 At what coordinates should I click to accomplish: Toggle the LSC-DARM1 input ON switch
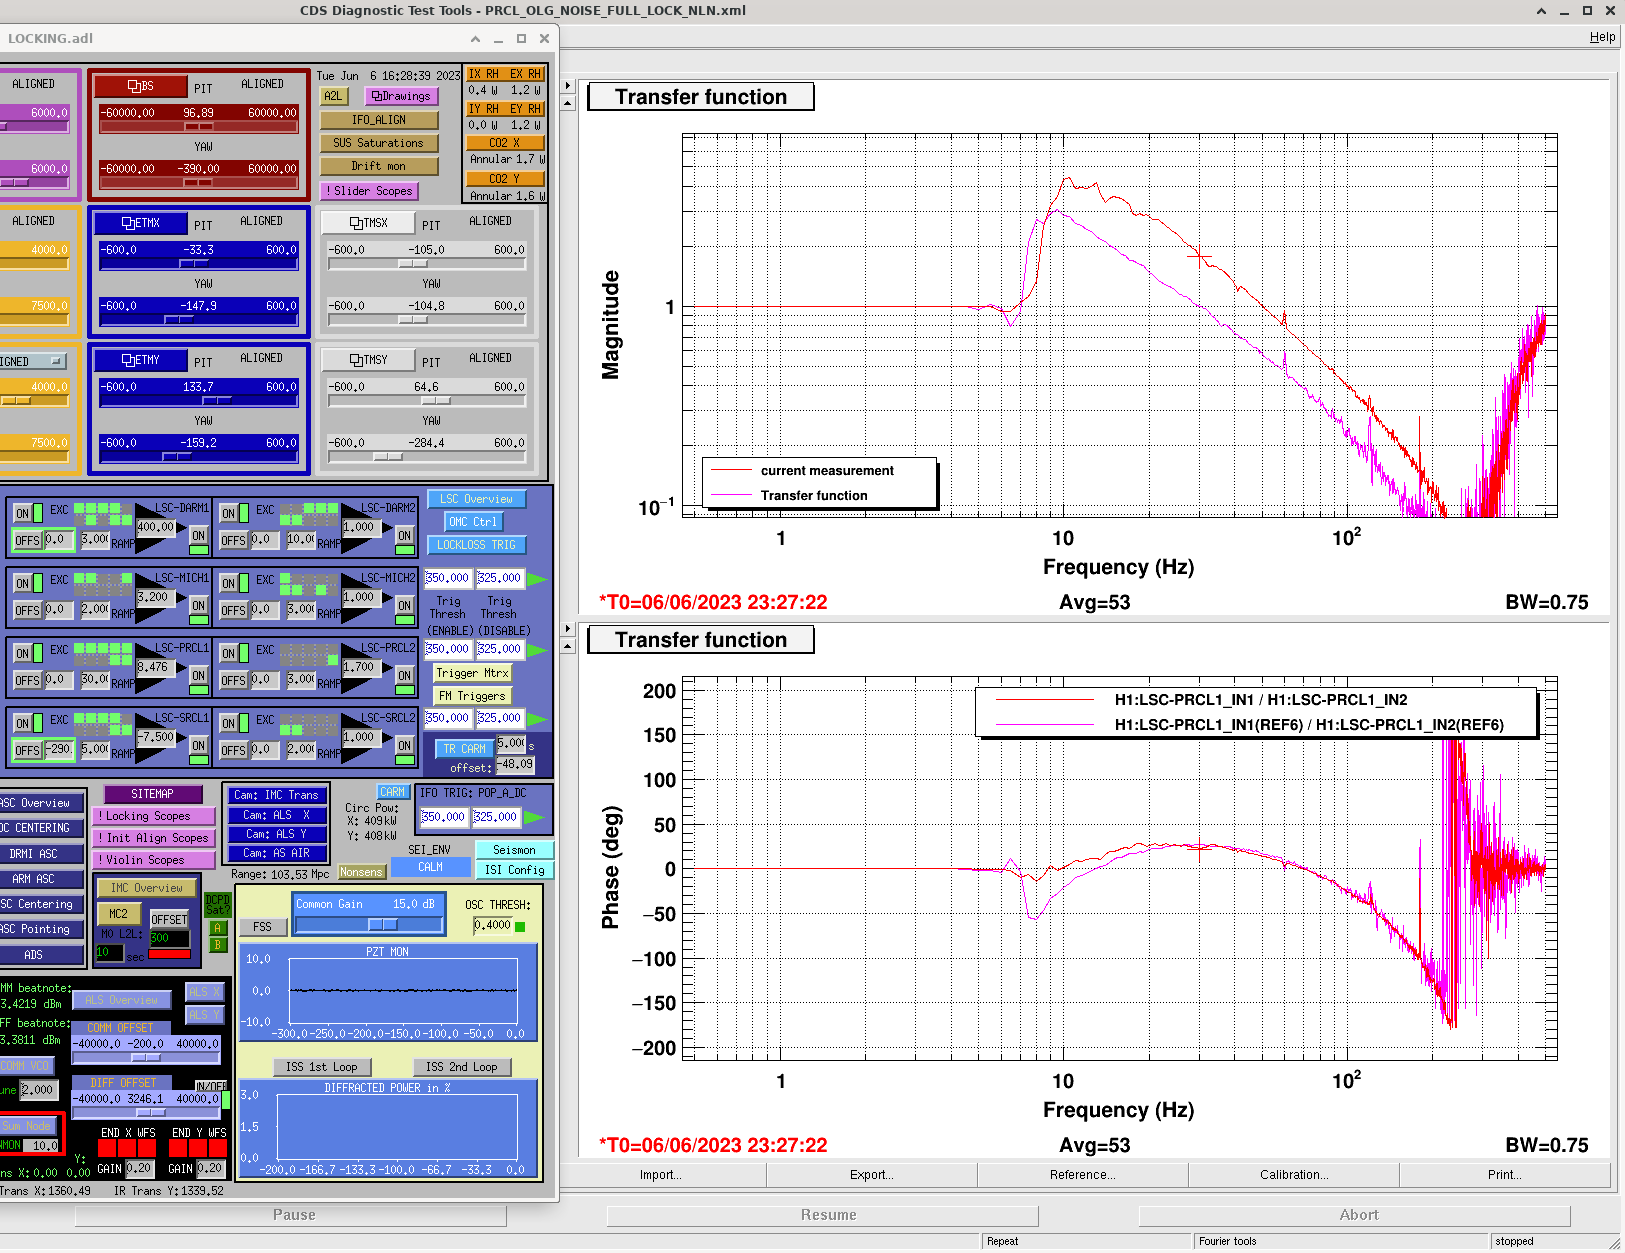[x=23, y=514]
